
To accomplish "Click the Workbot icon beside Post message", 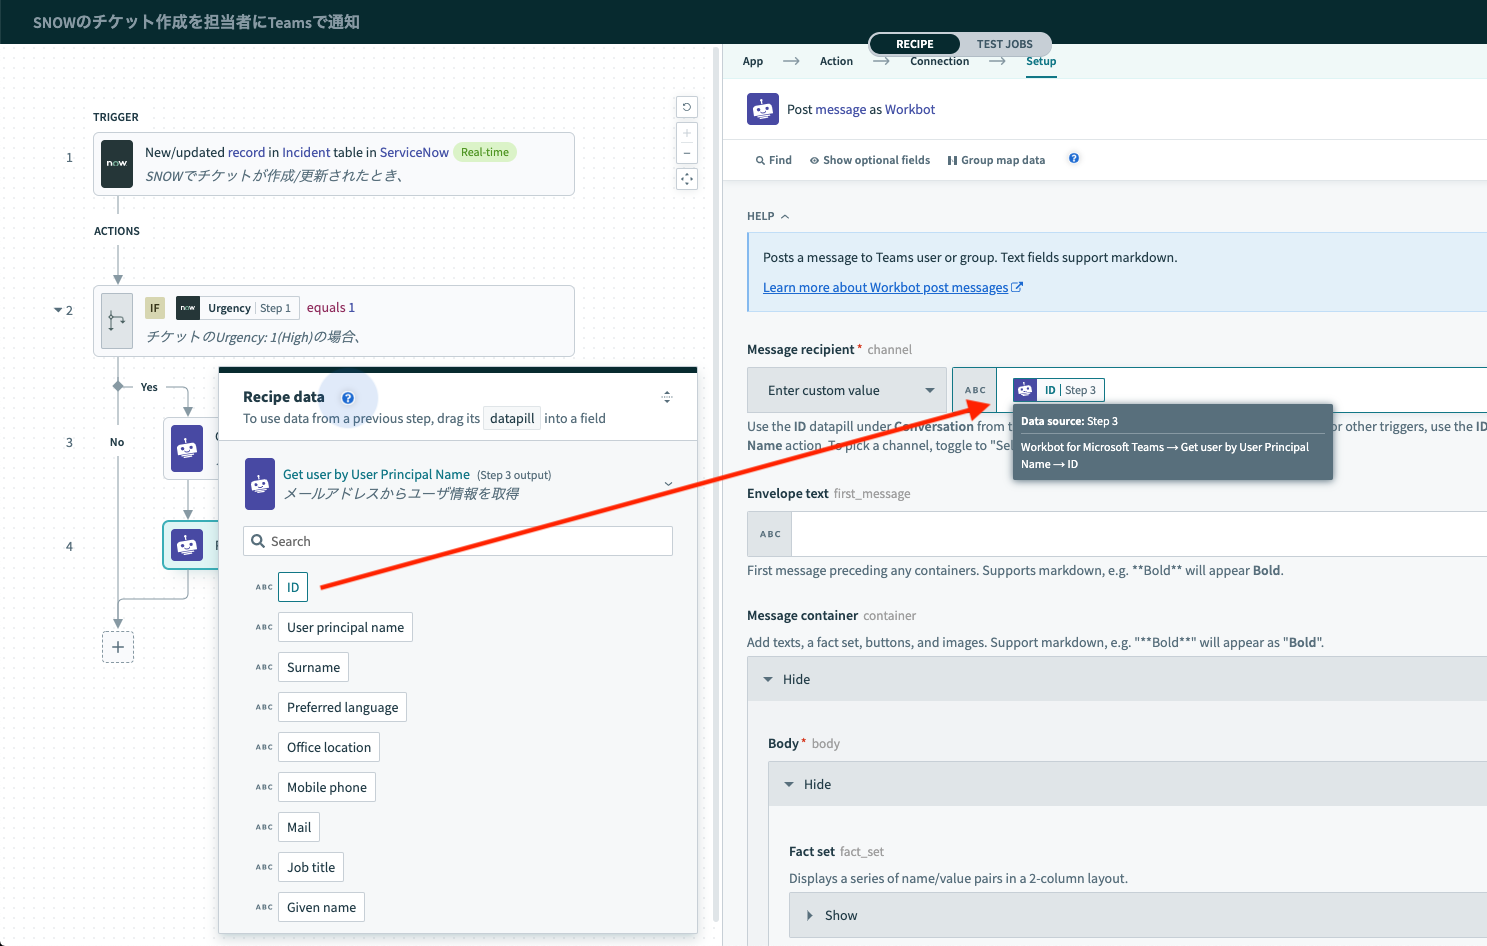I will point(763,109).
